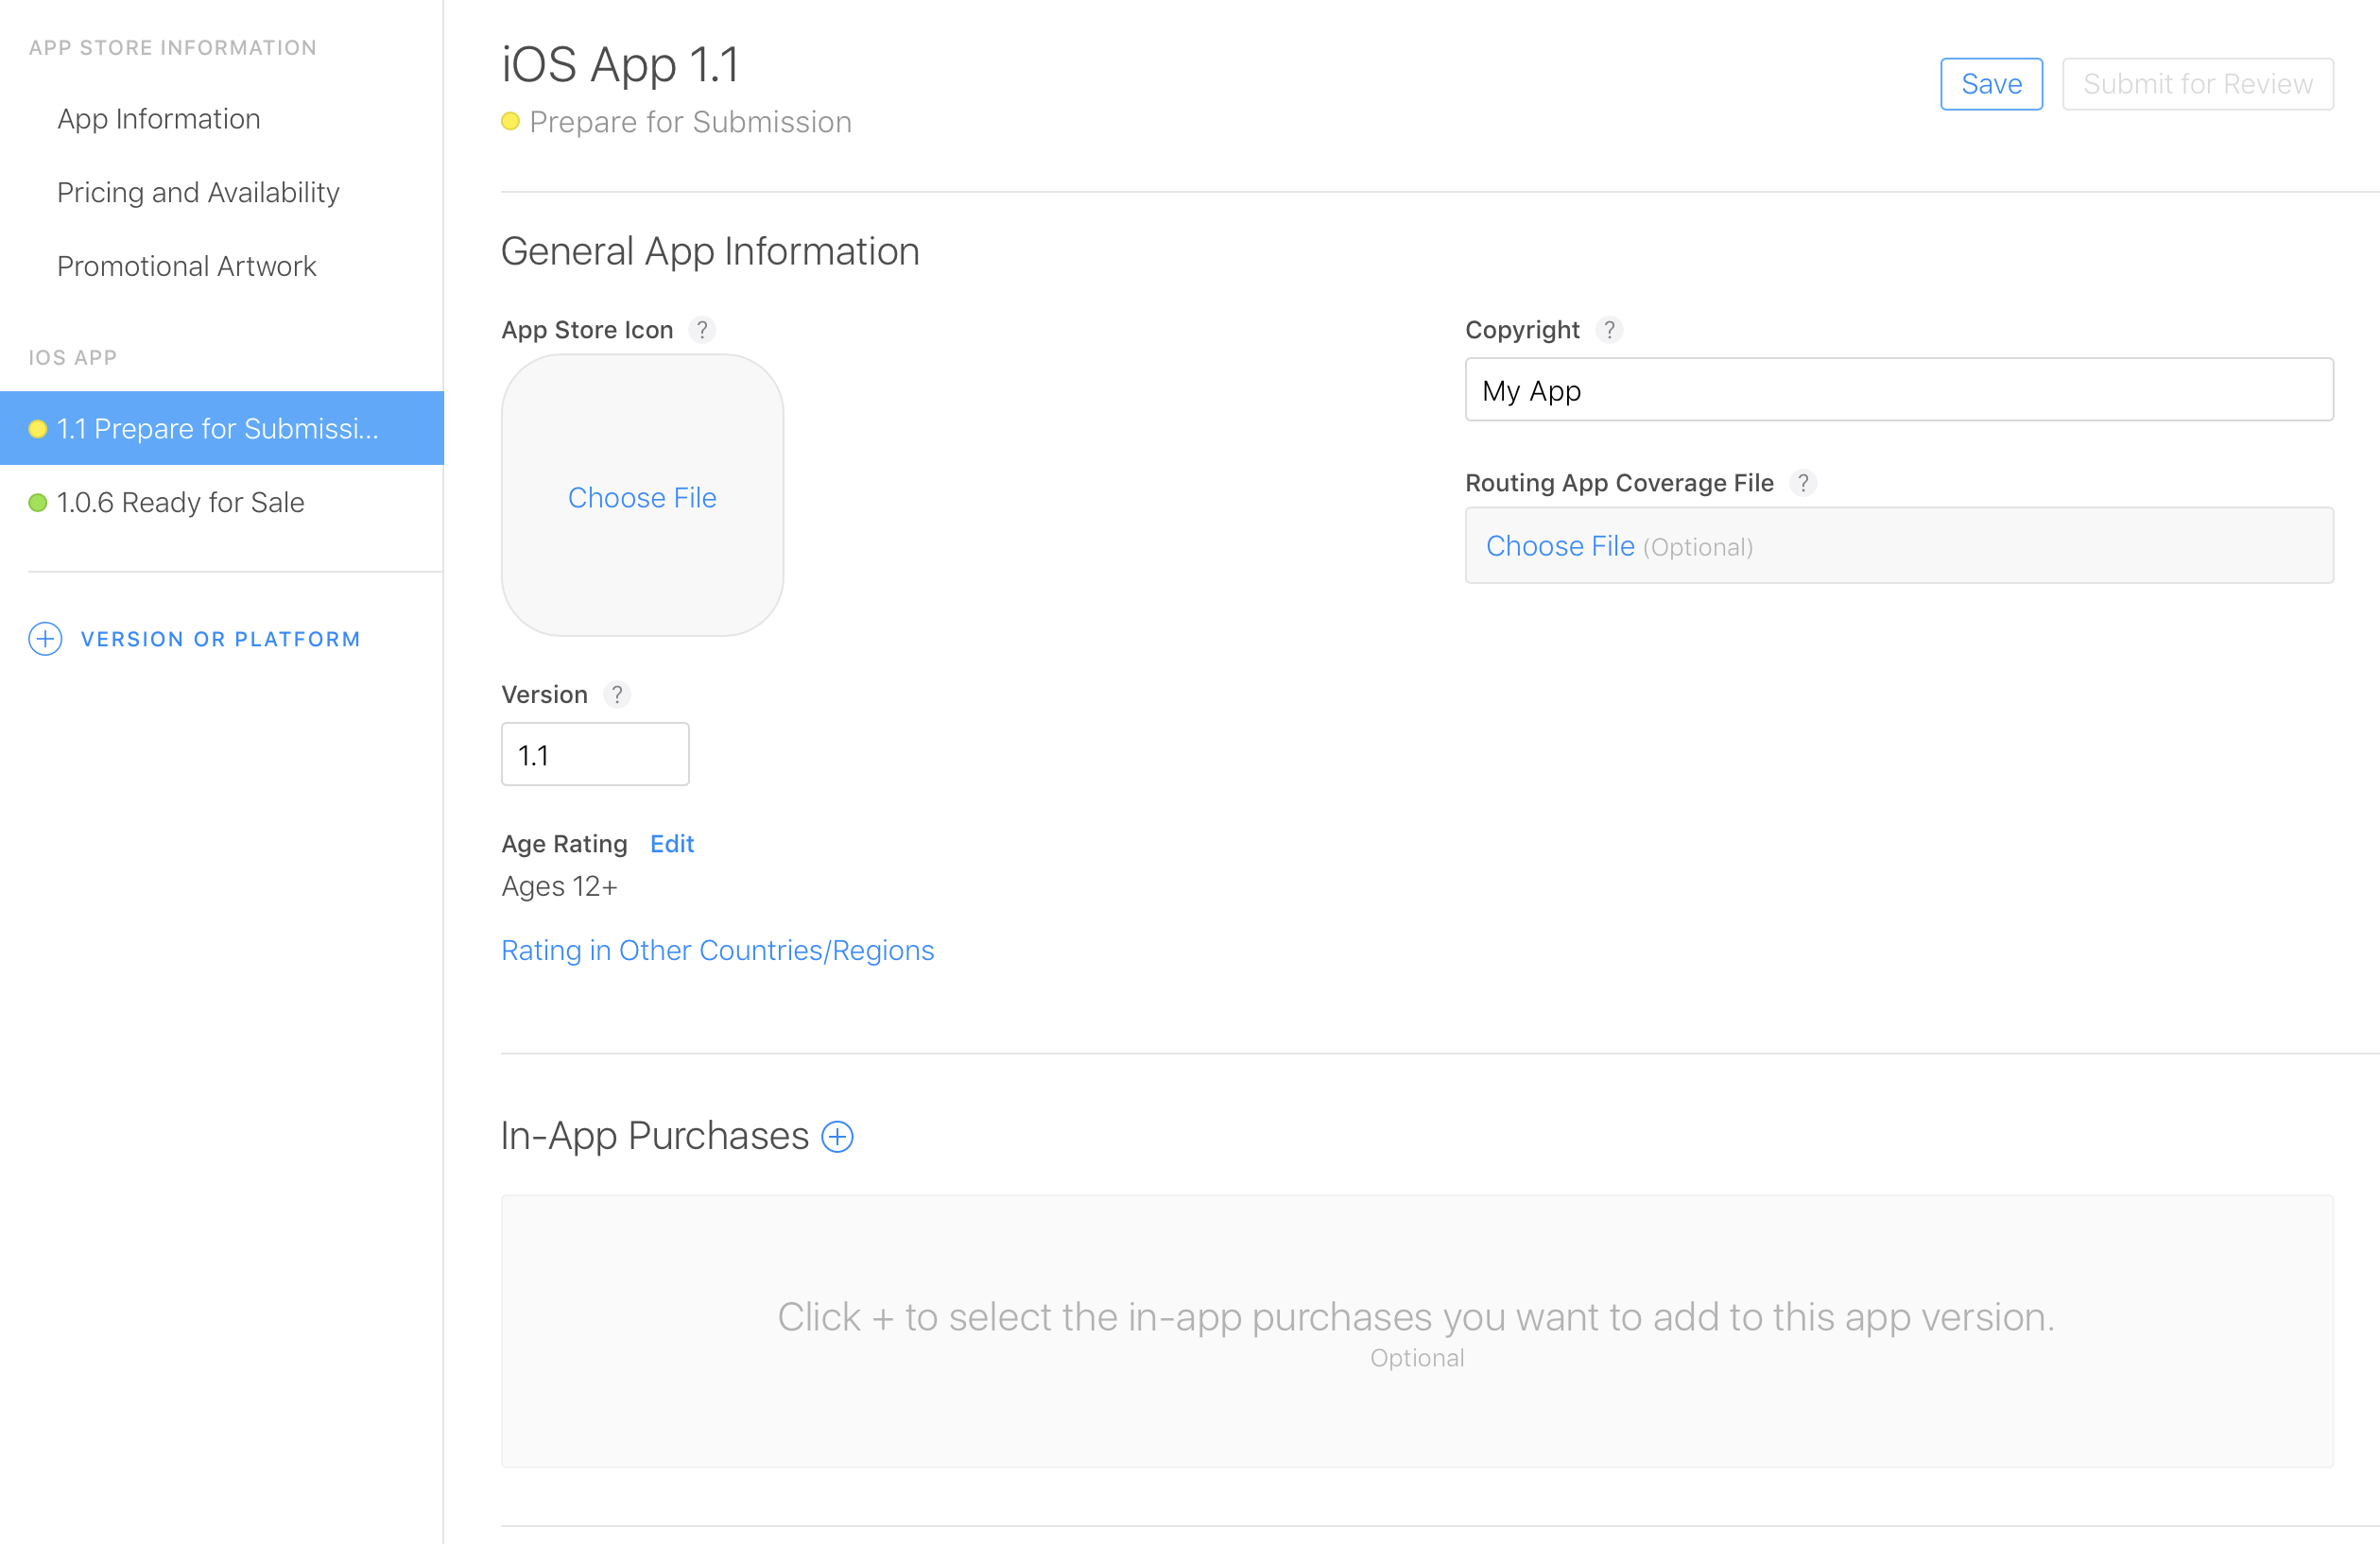The image size is (2380, 1544).
Task: Add an in-app purchase with plus icon
Action: (x=837, y=1137)
